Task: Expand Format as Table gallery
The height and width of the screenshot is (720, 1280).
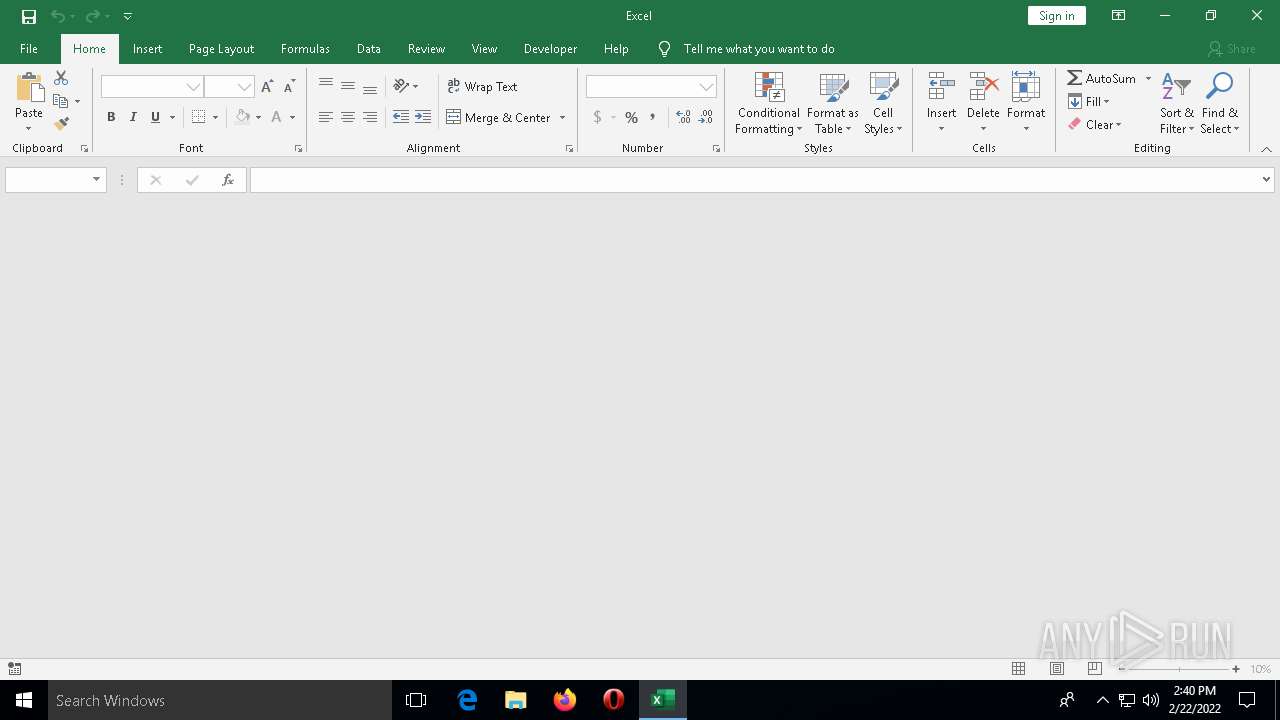Action: 833,104
